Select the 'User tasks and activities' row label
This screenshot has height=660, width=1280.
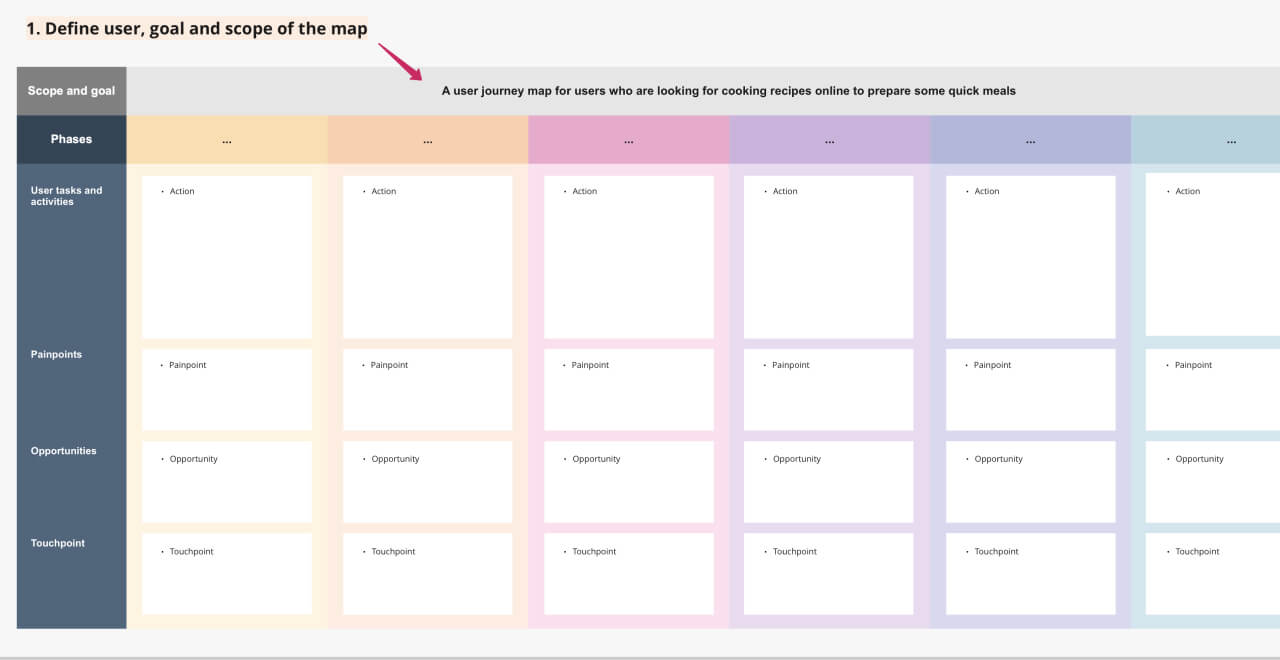[67, 196]
